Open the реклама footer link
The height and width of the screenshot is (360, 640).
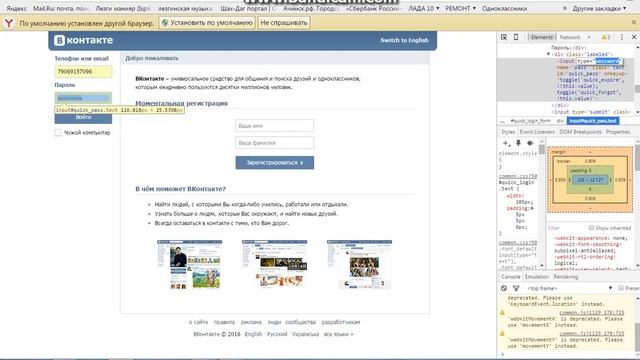251,322
